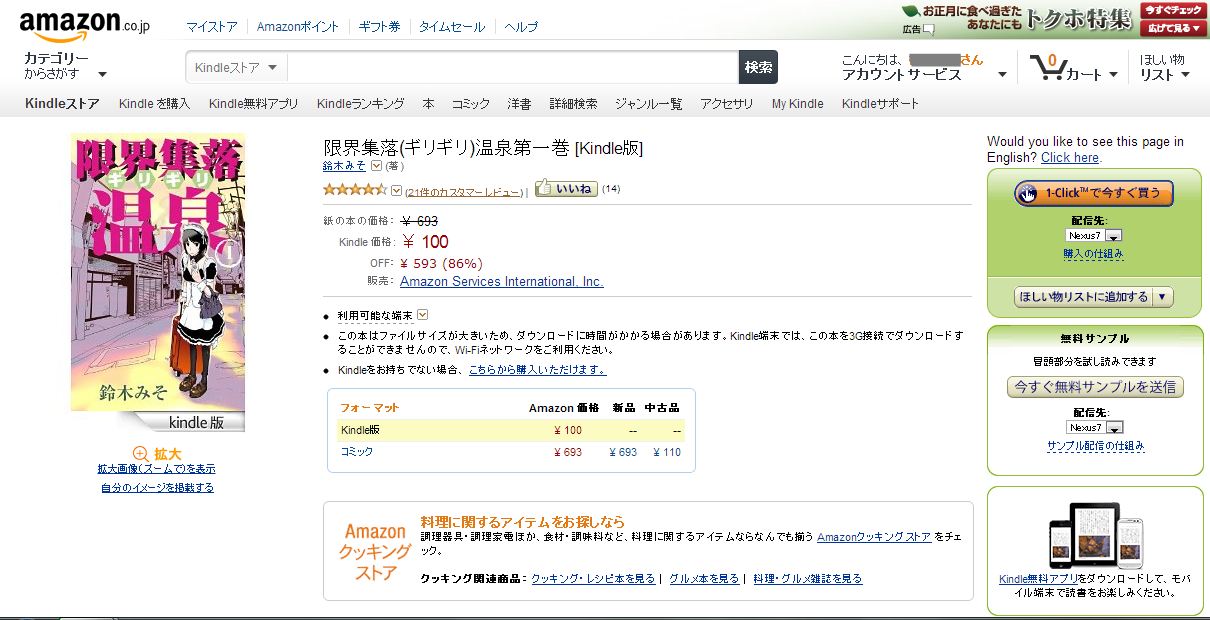This screenshot has width=1210, height=620.
Task: Select アクセサリ in the navigation bar
Action: tap(727, 103)
